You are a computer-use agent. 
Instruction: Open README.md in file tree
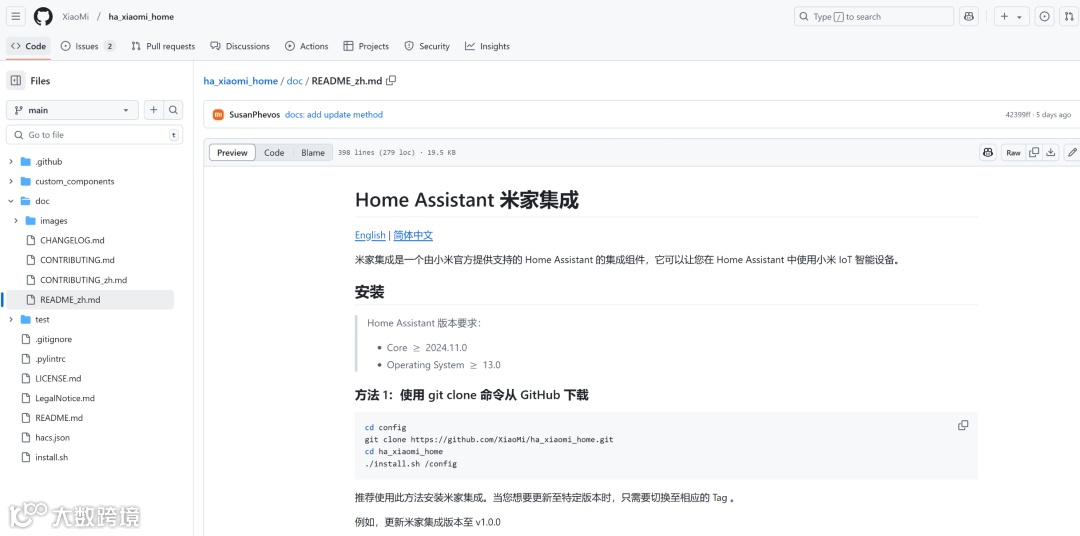[x=59, y=418]
